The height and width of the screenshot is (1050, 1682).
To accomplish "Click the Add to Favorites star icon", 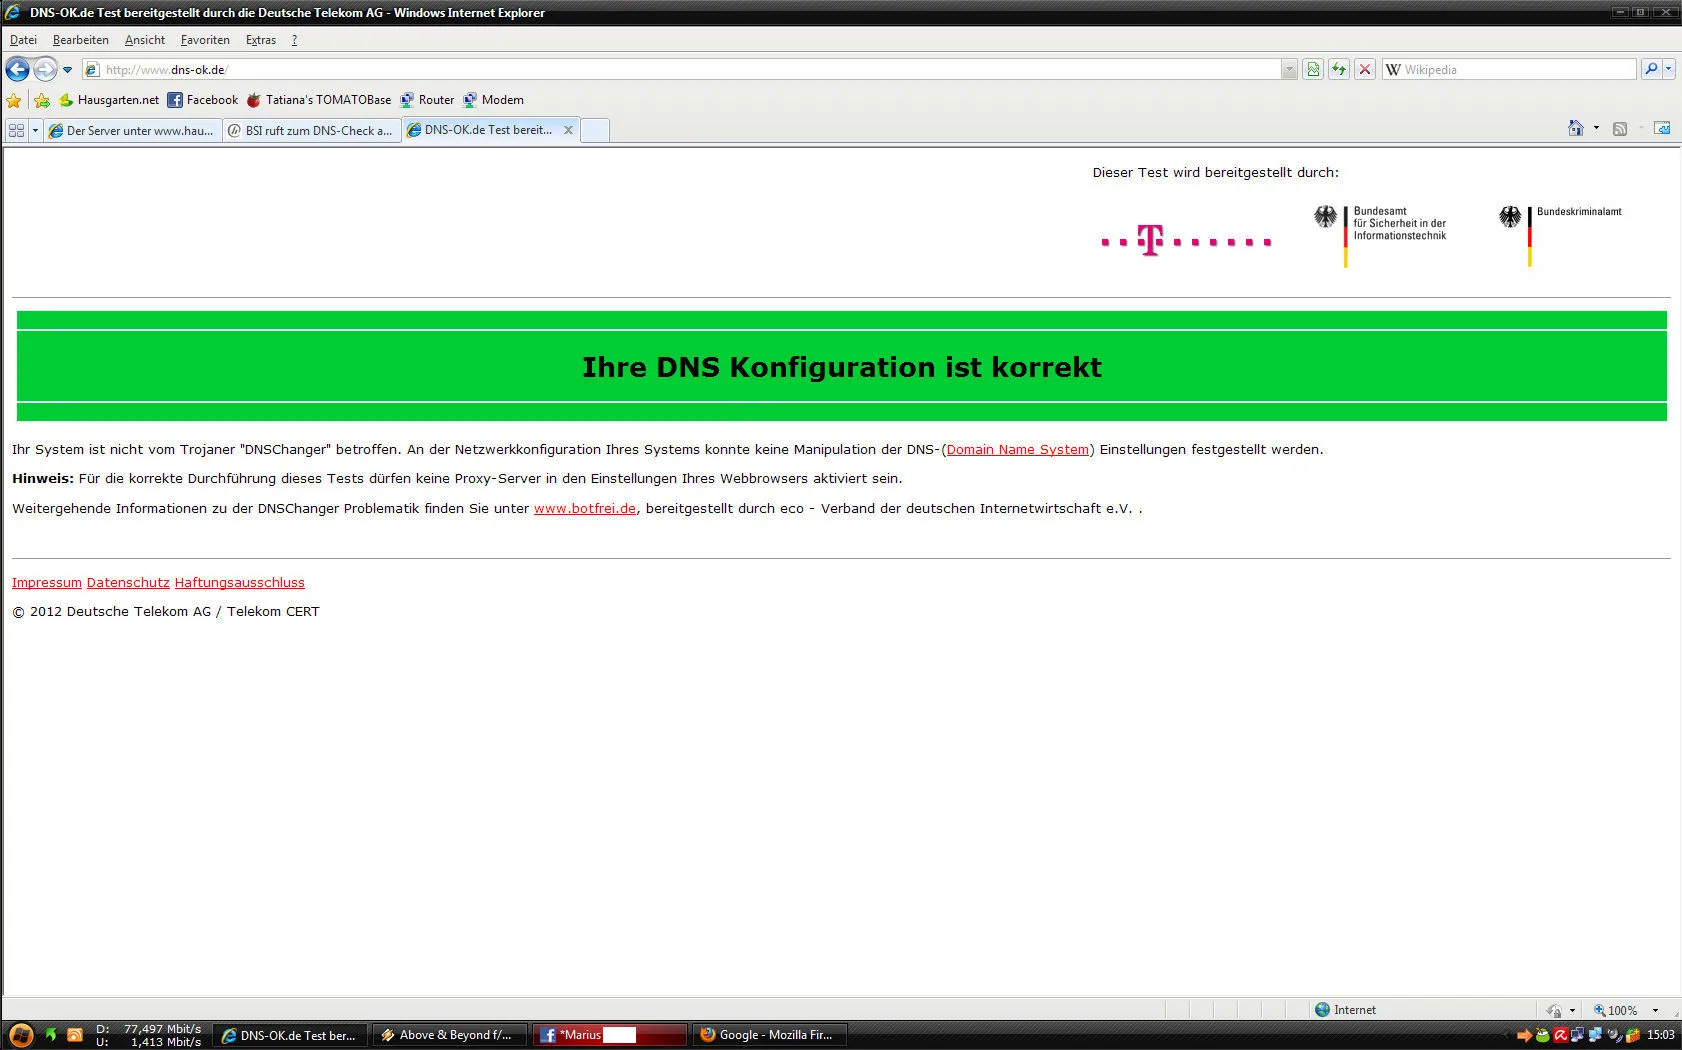I will [42, 100].
